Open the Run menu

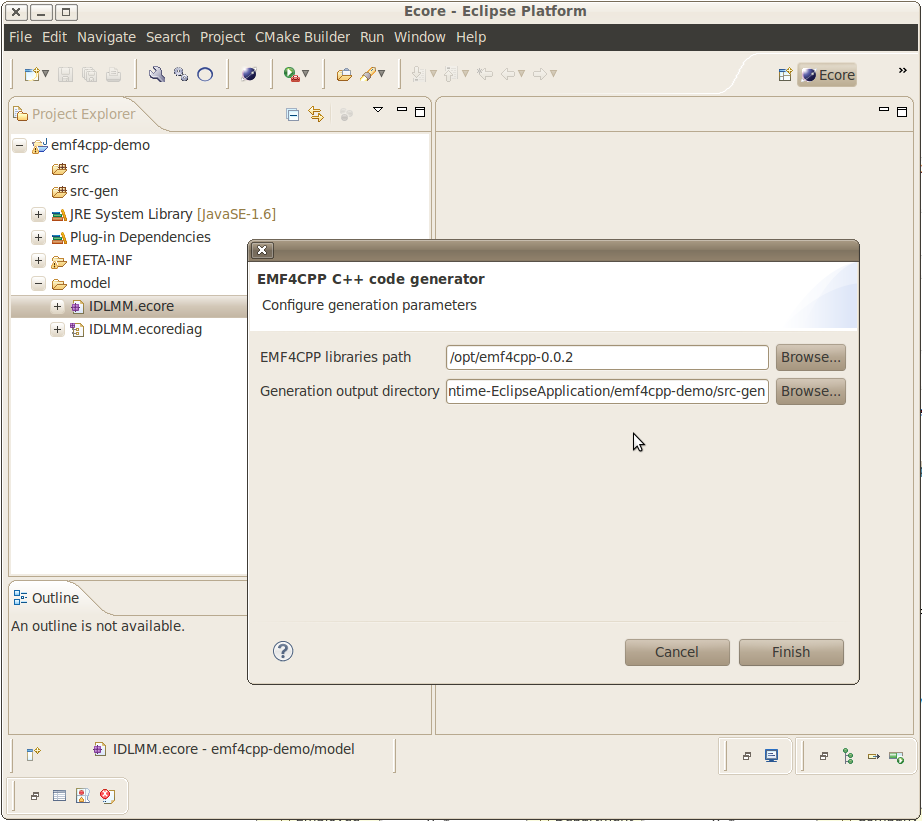coord(372,37)
